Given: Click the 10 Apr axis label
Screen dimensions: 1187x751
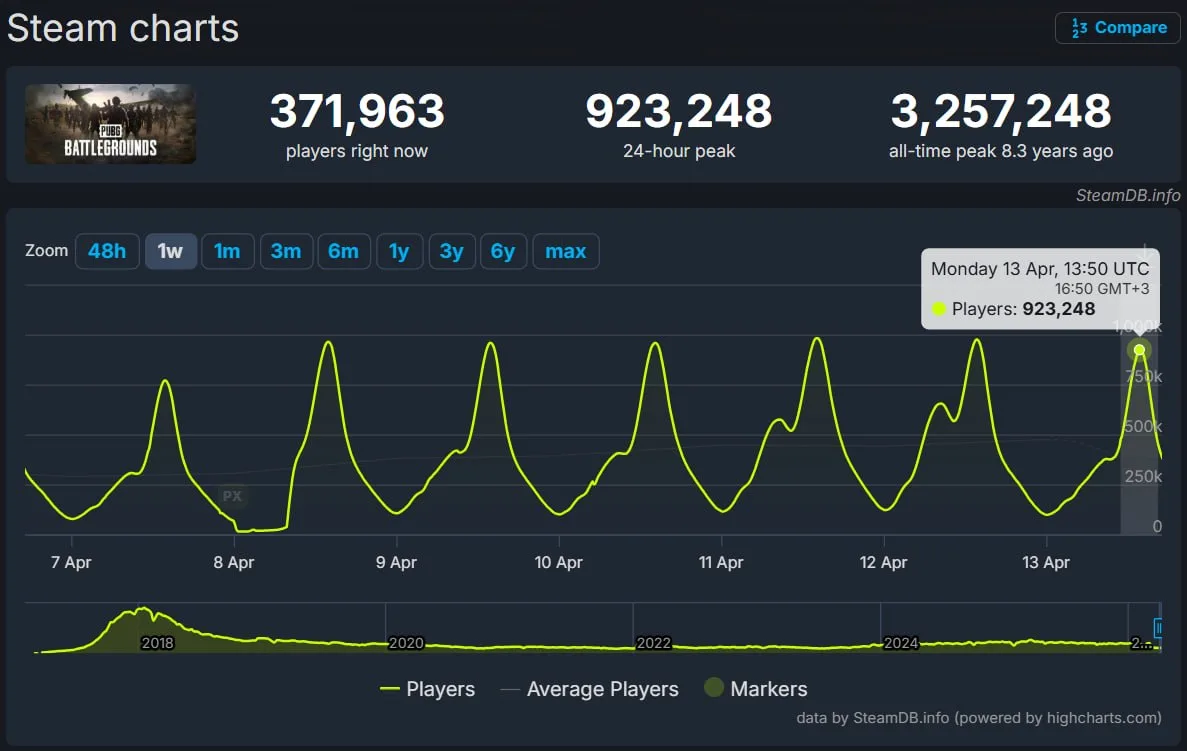Looking at the screenshot, I should pyautogui.click(x=558, y=562).
